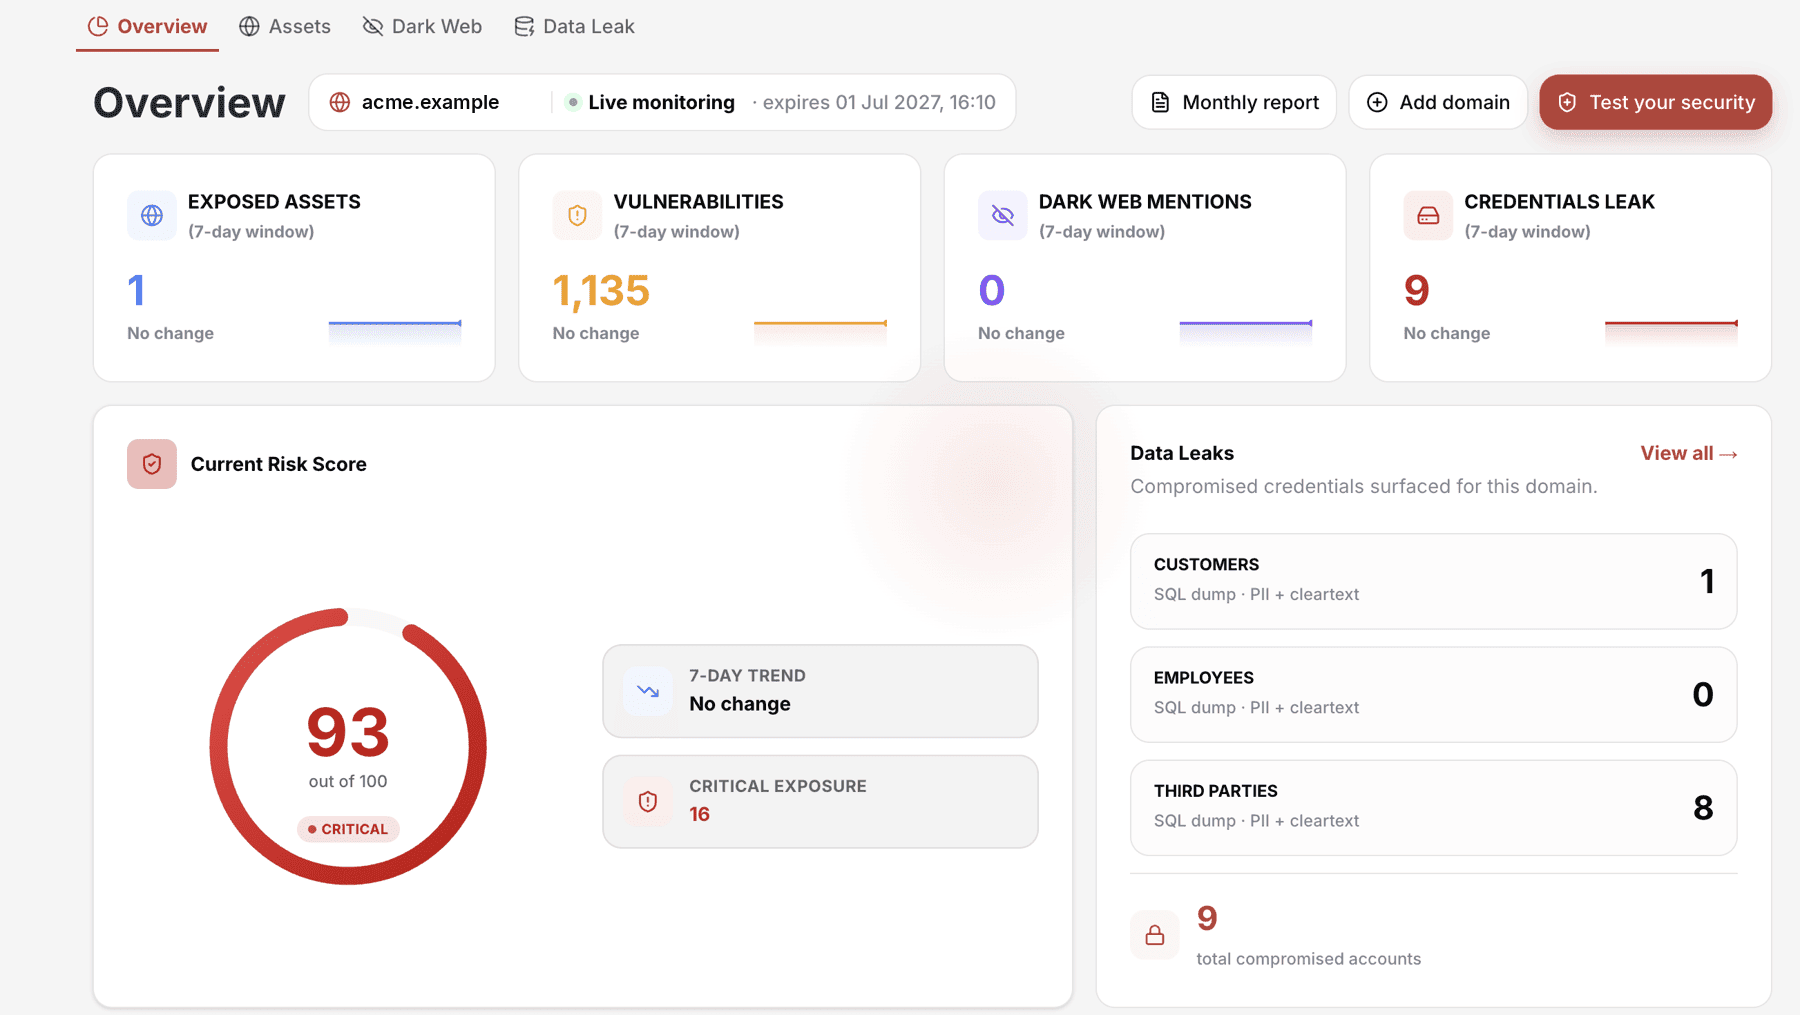Open the Overview tab

click(147, 26)
